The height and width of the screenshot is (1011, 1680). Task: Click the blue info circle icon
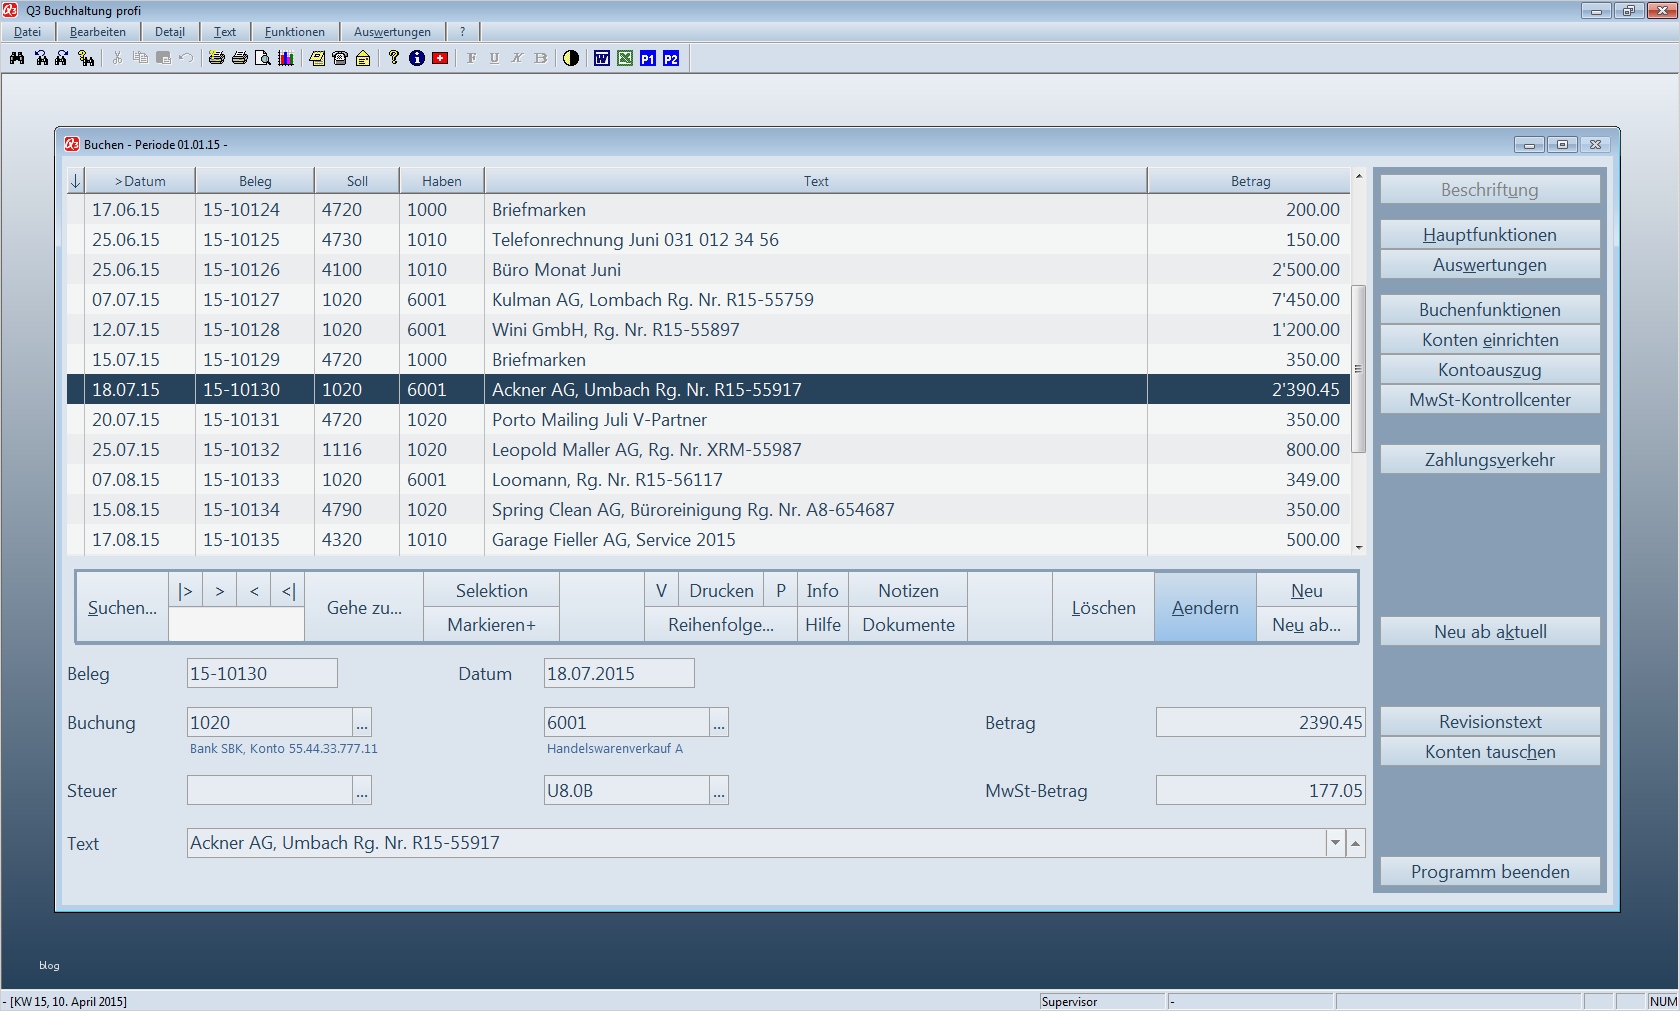(x=417, y=58)
